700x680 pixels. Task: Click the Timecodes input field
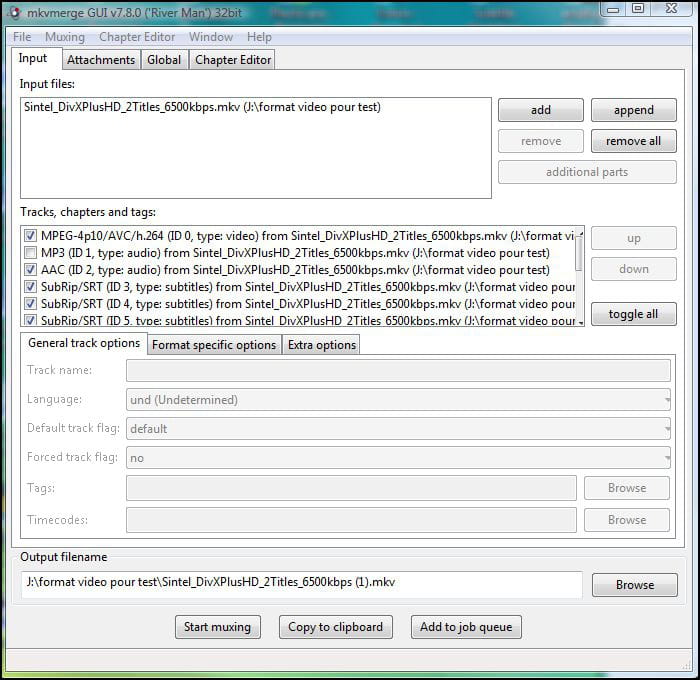[x=351, y=520]
